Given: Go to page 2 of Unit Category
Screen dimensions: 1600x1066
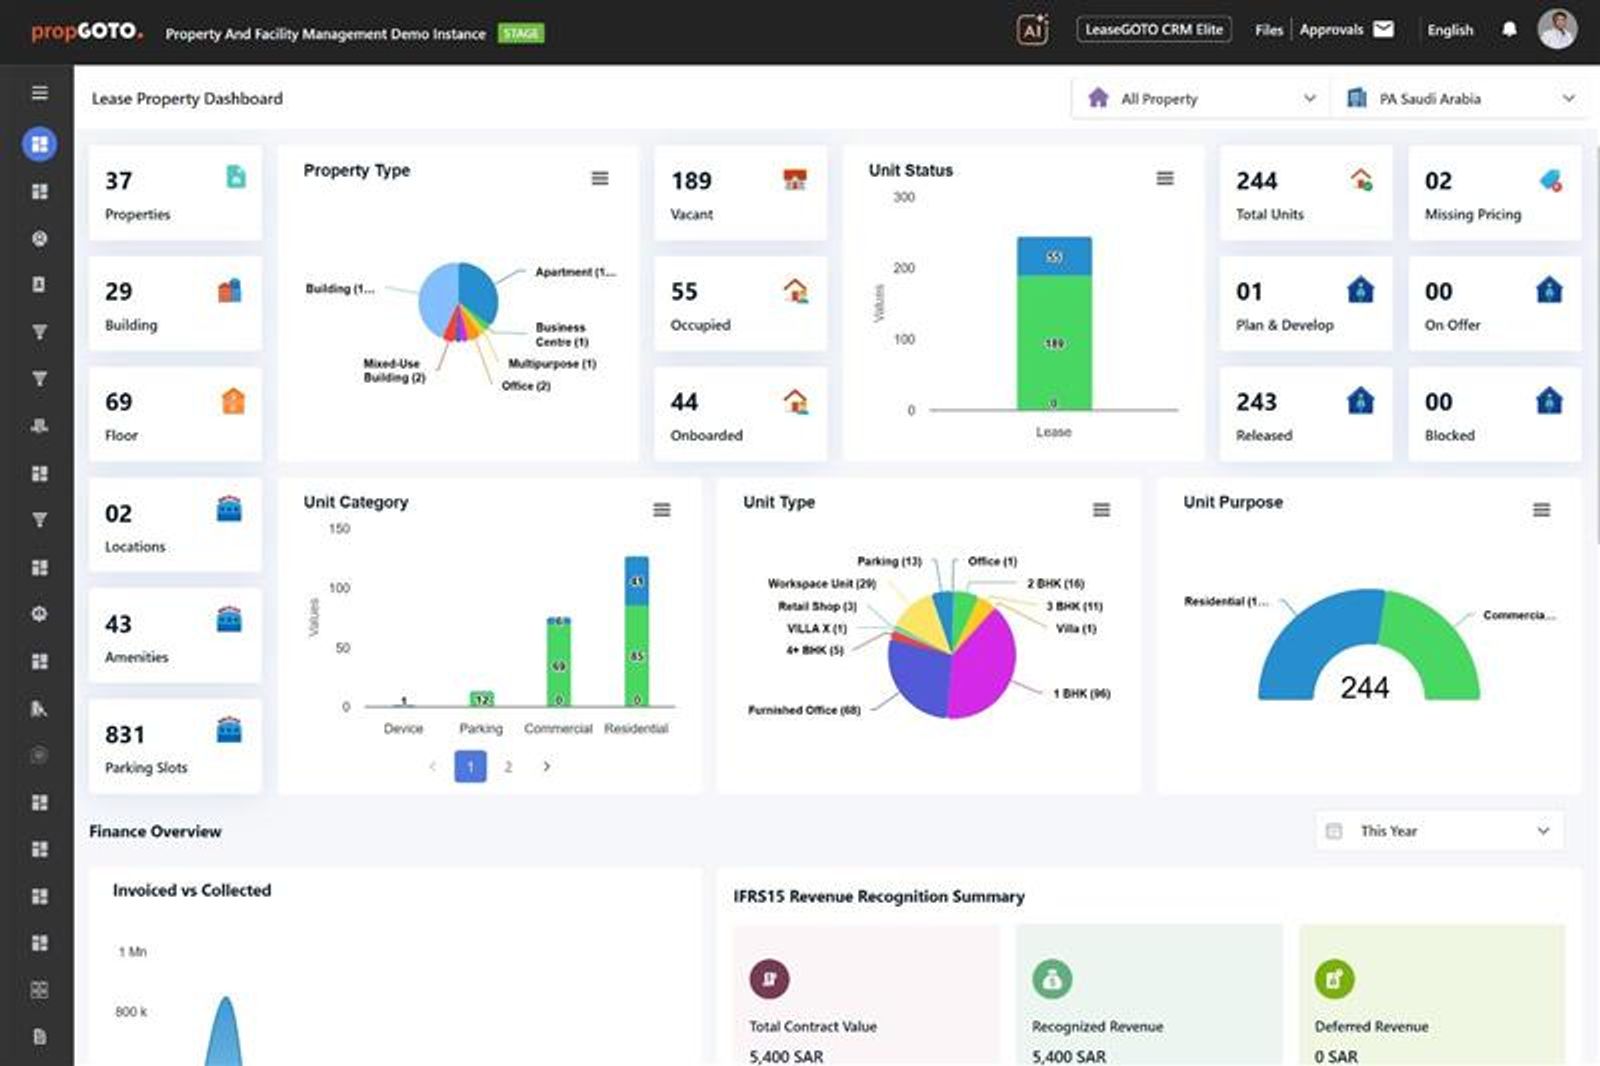Looking at the screenshot, I should coord(508,767).
